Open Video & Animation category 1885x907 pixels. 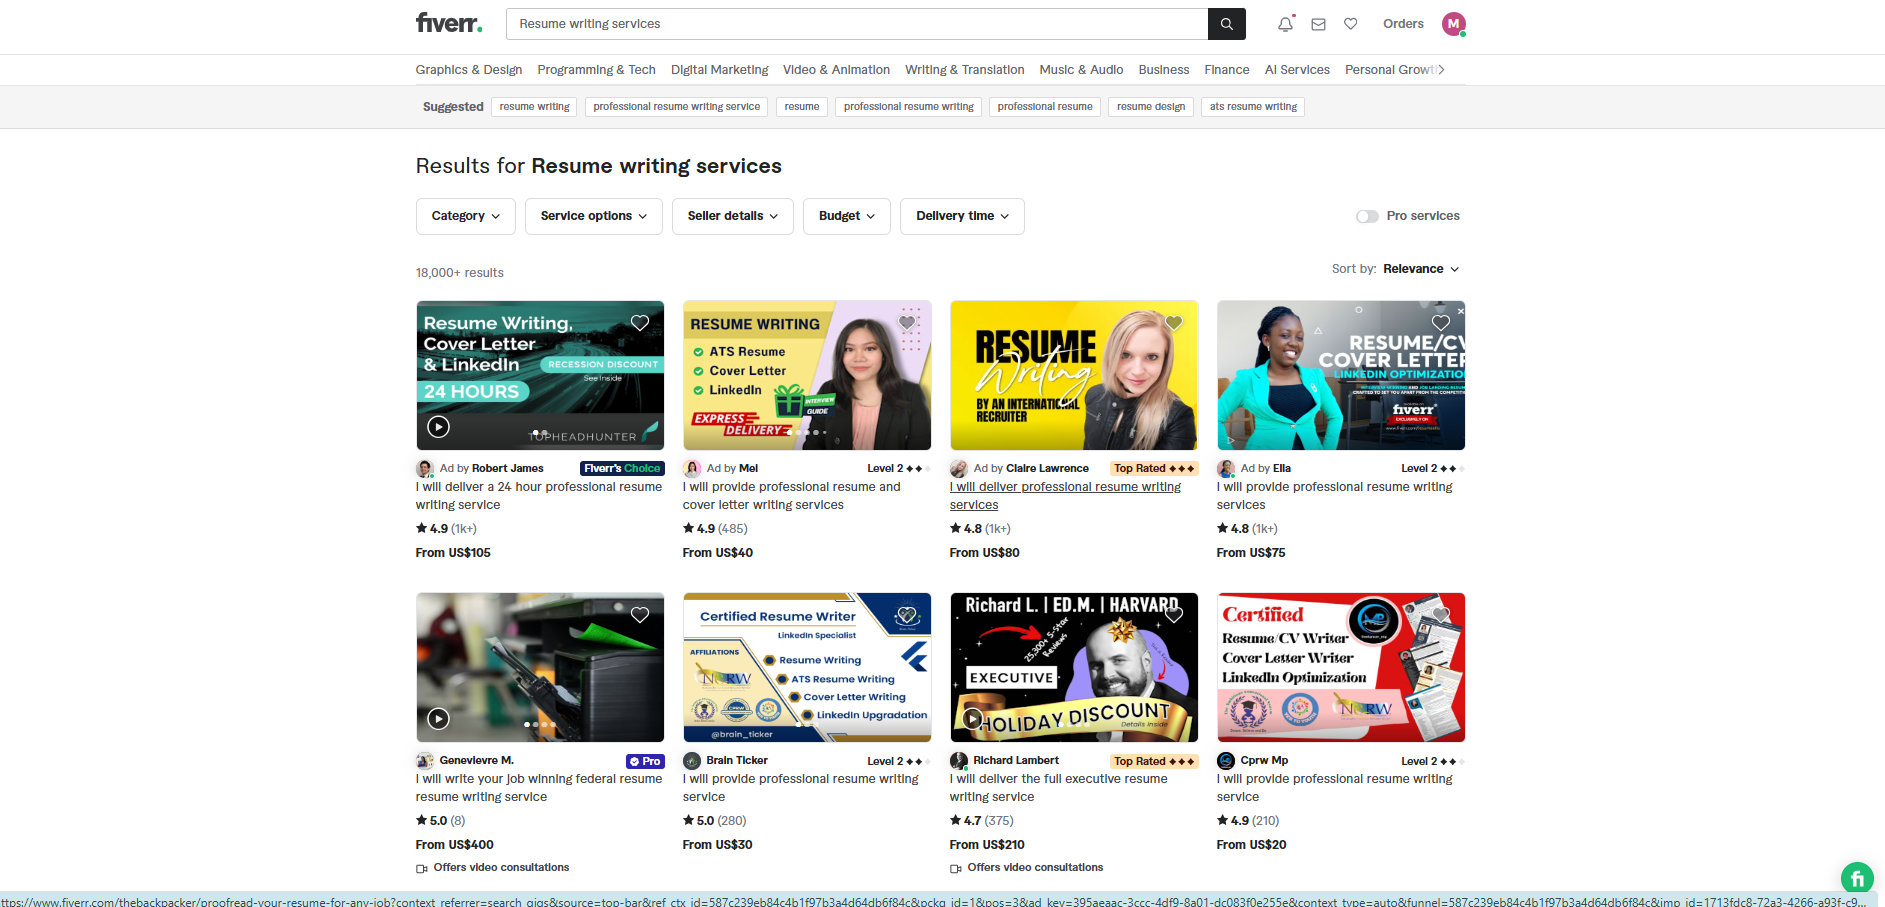tap(836, 70)
